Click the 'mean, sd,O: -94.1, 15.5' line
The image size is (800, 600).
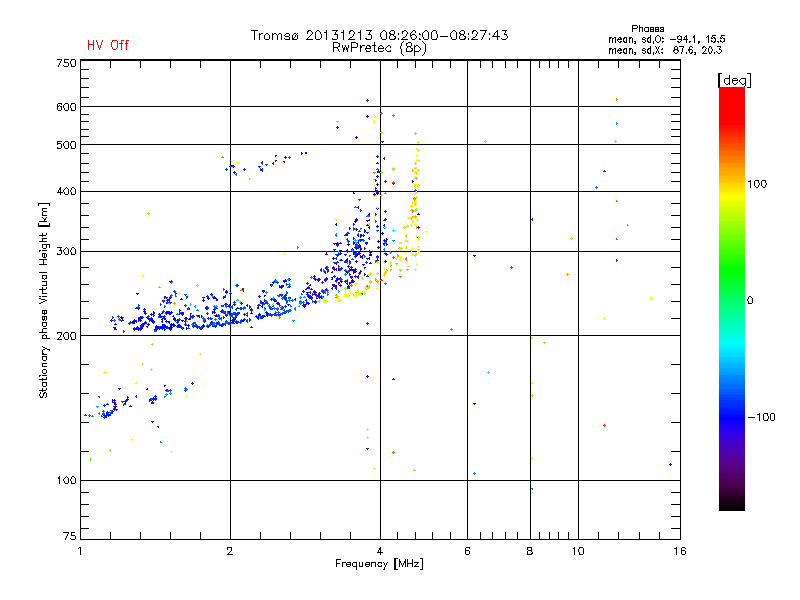coord(667,39)
